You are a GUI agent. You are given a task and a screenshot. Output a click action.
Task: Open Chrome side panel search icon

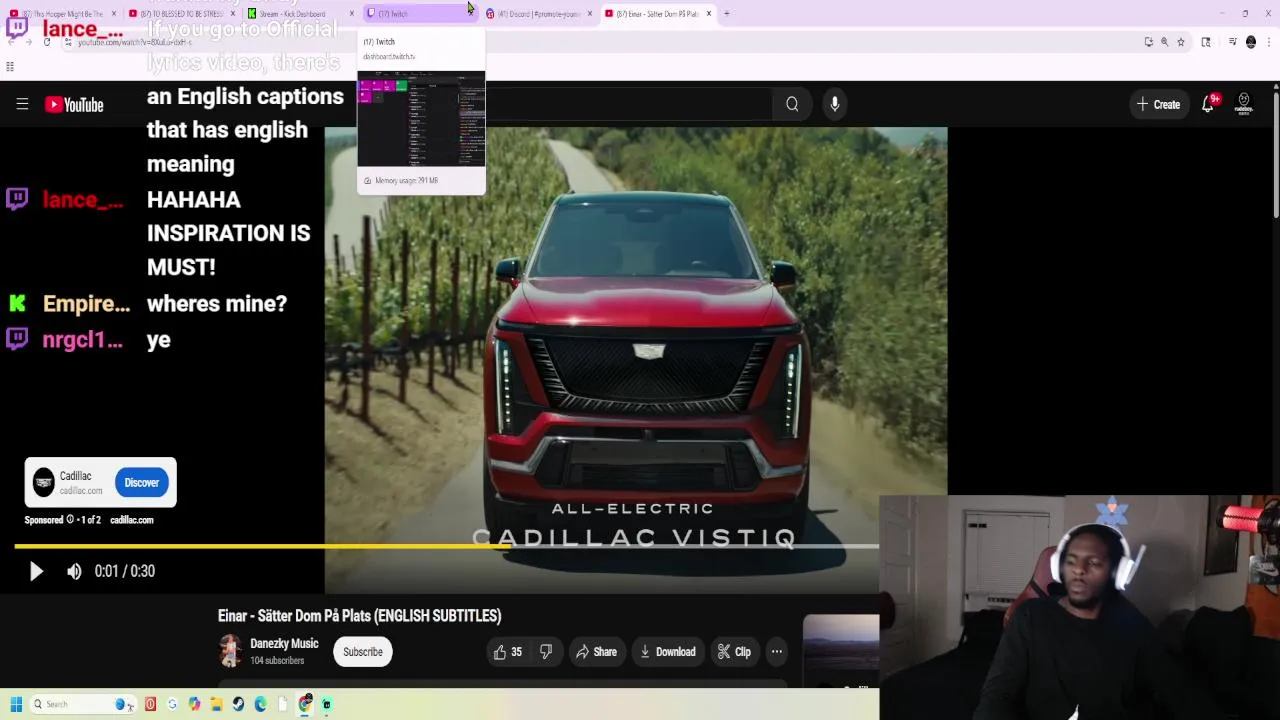click(1206, 42)
